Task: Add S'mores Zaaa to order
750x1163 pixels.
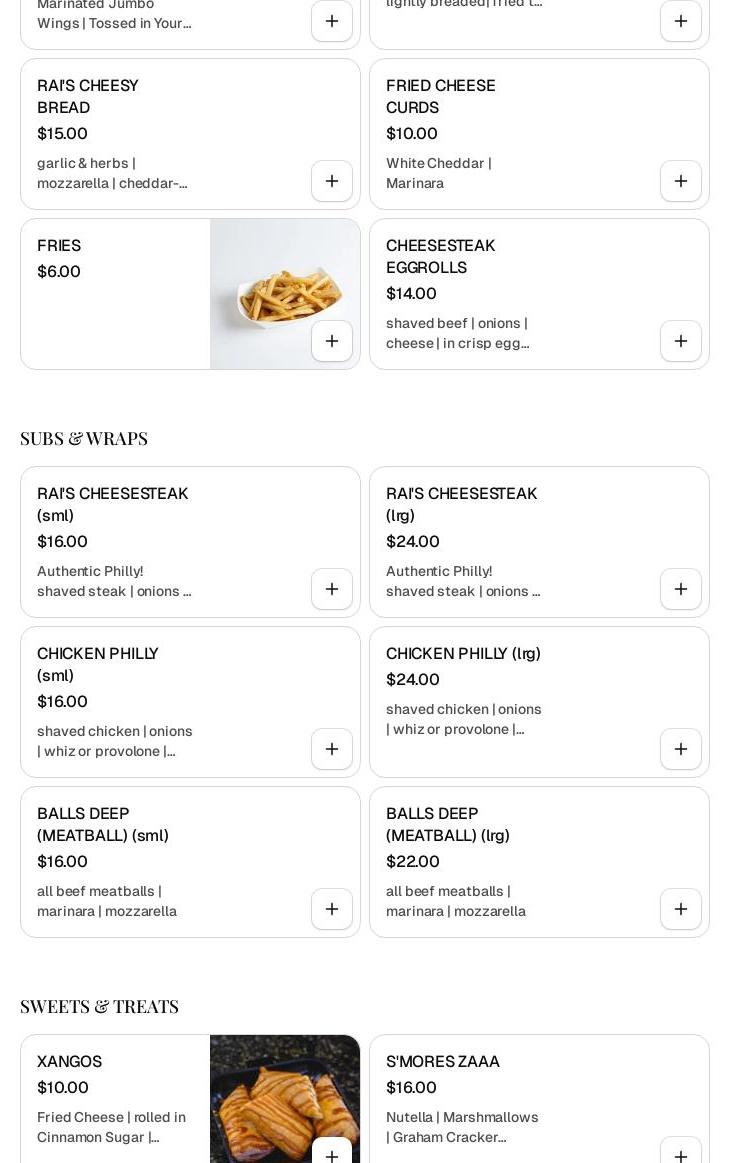Action: [681, 1155]
